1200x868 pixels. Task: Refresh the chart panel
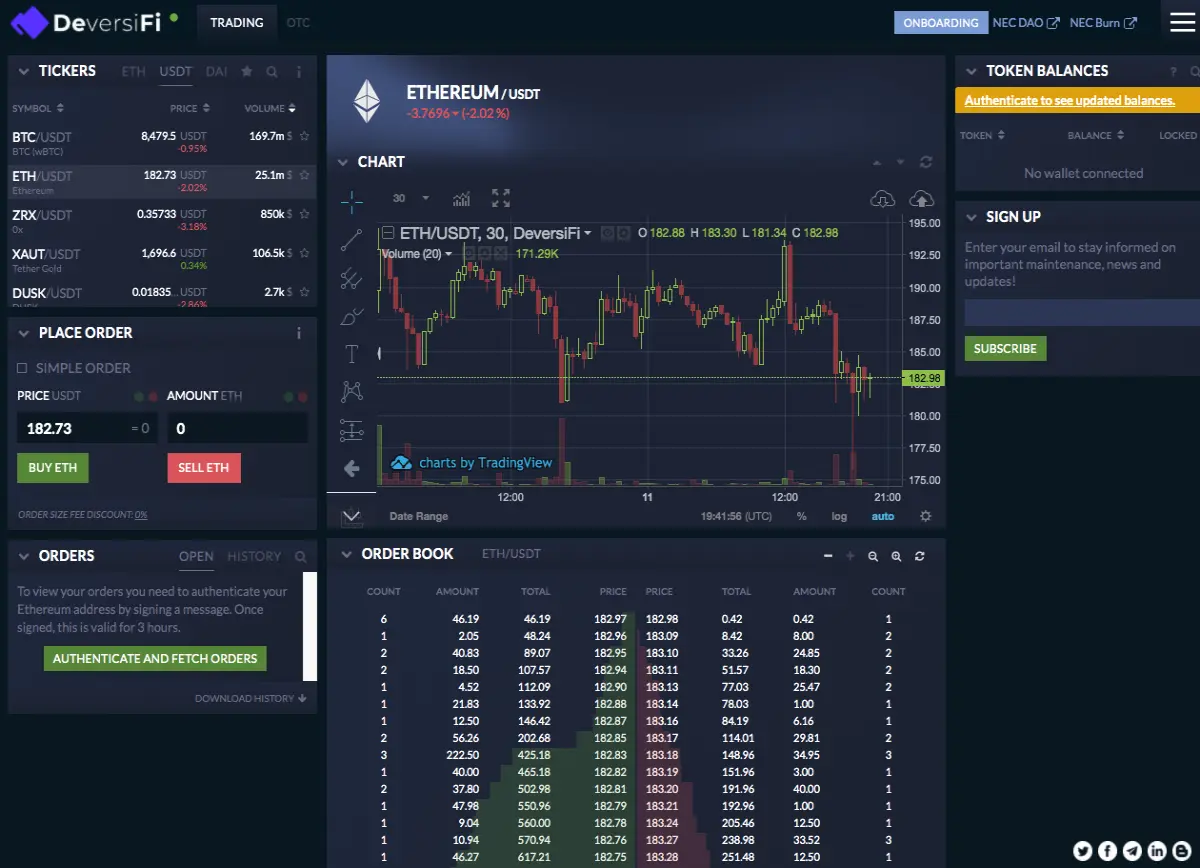click(x=926, y=162)
